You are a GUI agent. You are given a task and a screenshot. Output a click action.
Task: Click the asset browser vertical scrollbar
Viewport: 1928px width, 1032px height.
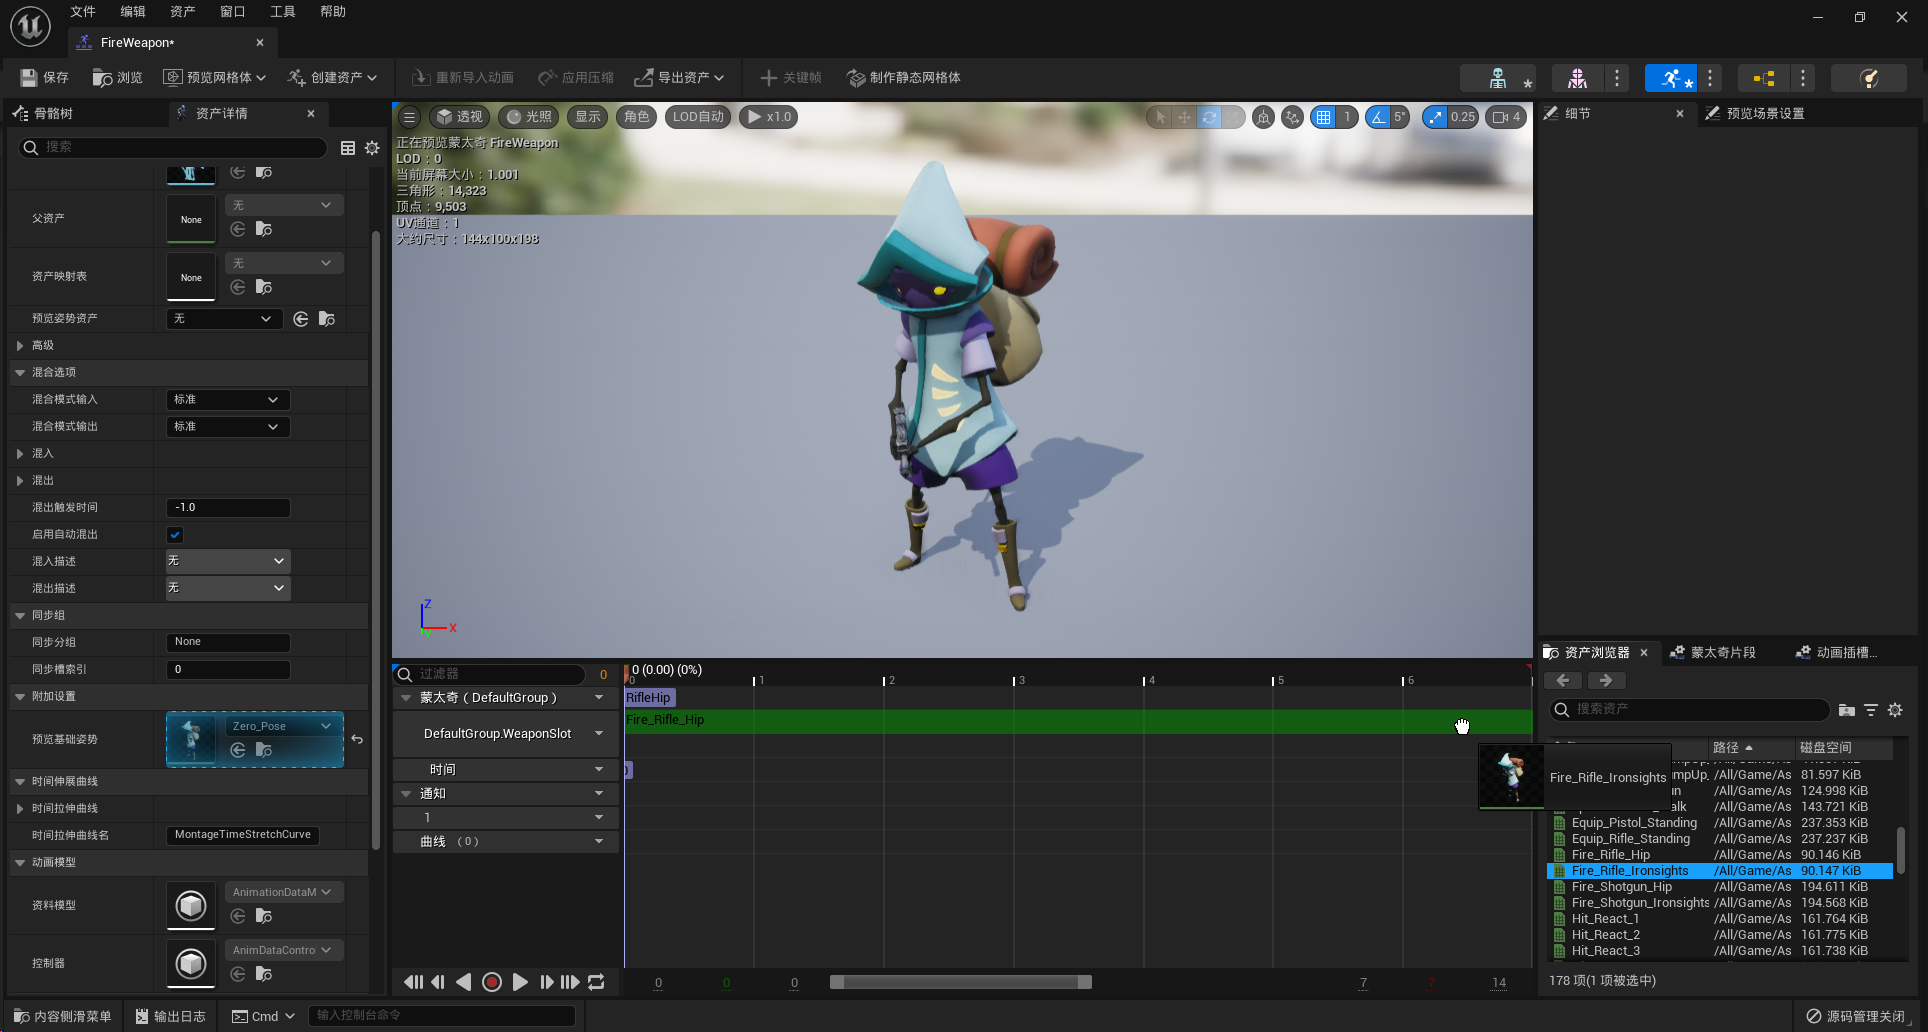point(1900,849)
